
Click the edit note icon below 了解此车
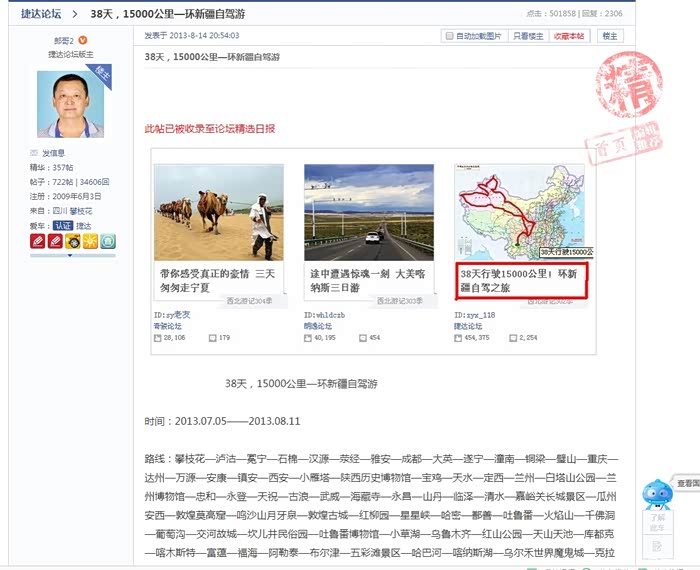pyautogui.click(x=657, y=545)
